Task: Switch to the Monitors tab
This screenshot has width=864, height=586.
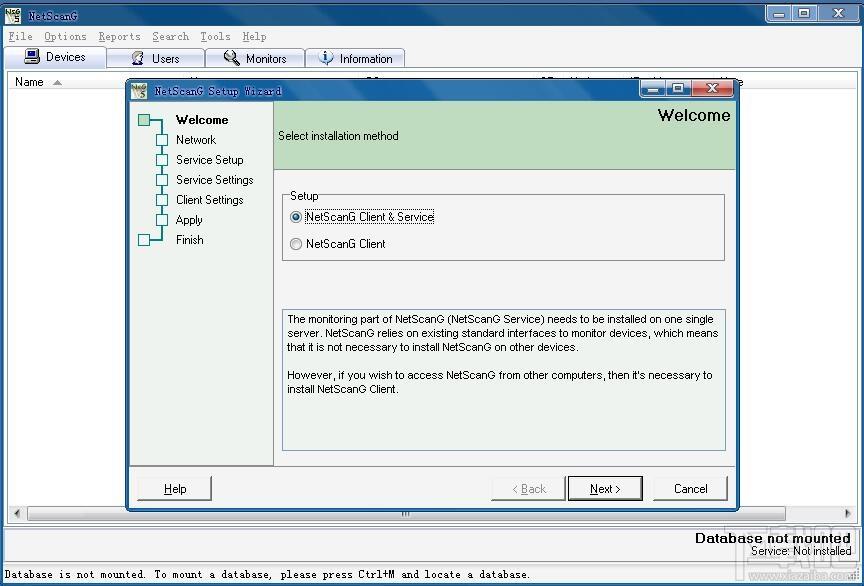Action: (x=255, y=58)
